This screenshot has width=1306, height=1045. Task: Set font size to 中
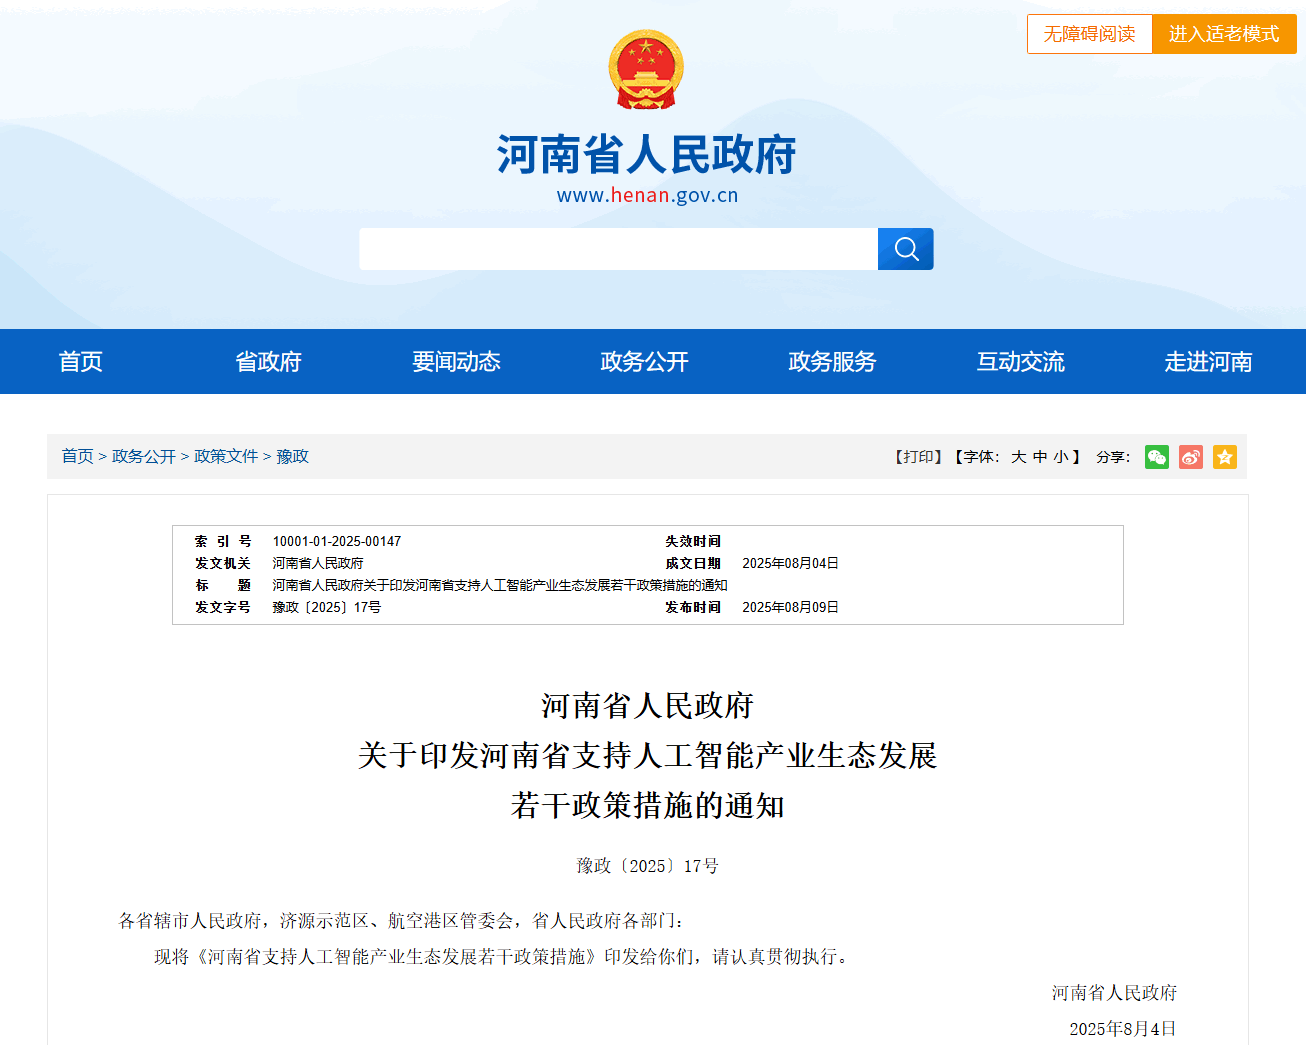point(1040,457)
